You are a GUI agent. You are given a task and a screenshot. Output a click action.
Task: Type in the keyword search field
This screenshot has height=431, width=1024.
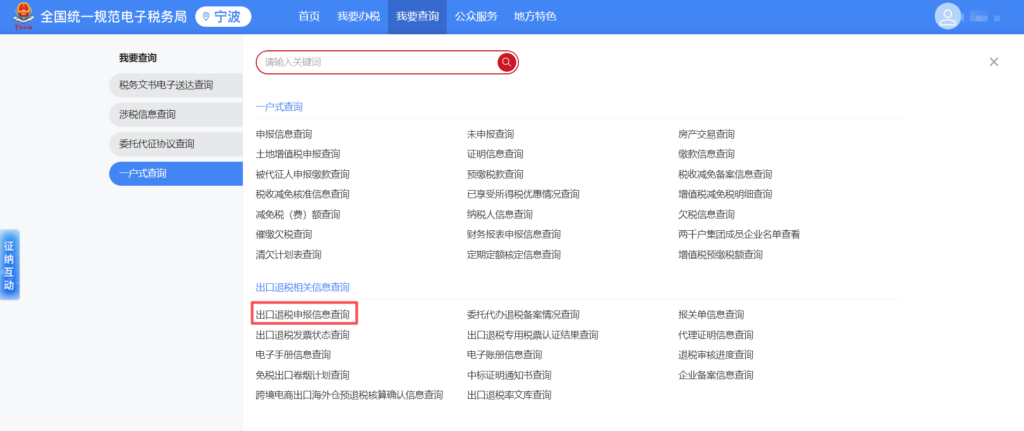coord(375,62)
